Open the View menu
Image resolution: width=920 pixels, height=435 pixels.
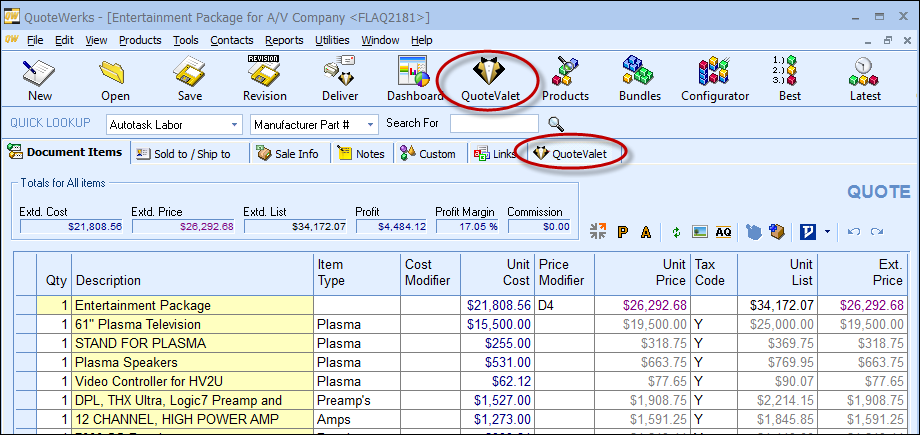(x=96, y=41)
